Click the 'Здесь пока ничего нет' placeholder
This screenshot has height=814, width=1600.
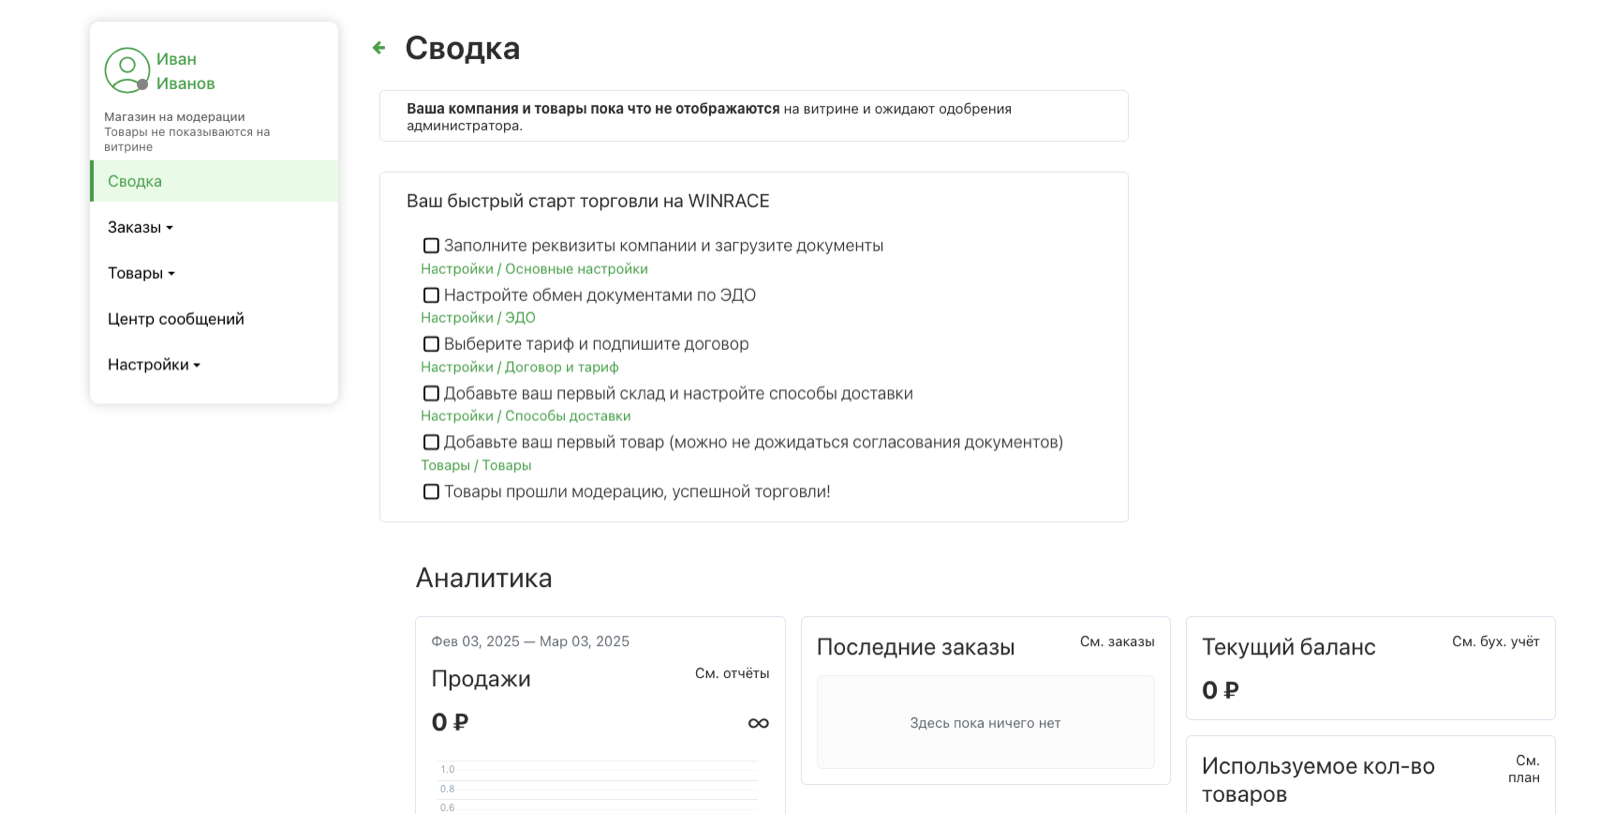(x=985, y=723)
